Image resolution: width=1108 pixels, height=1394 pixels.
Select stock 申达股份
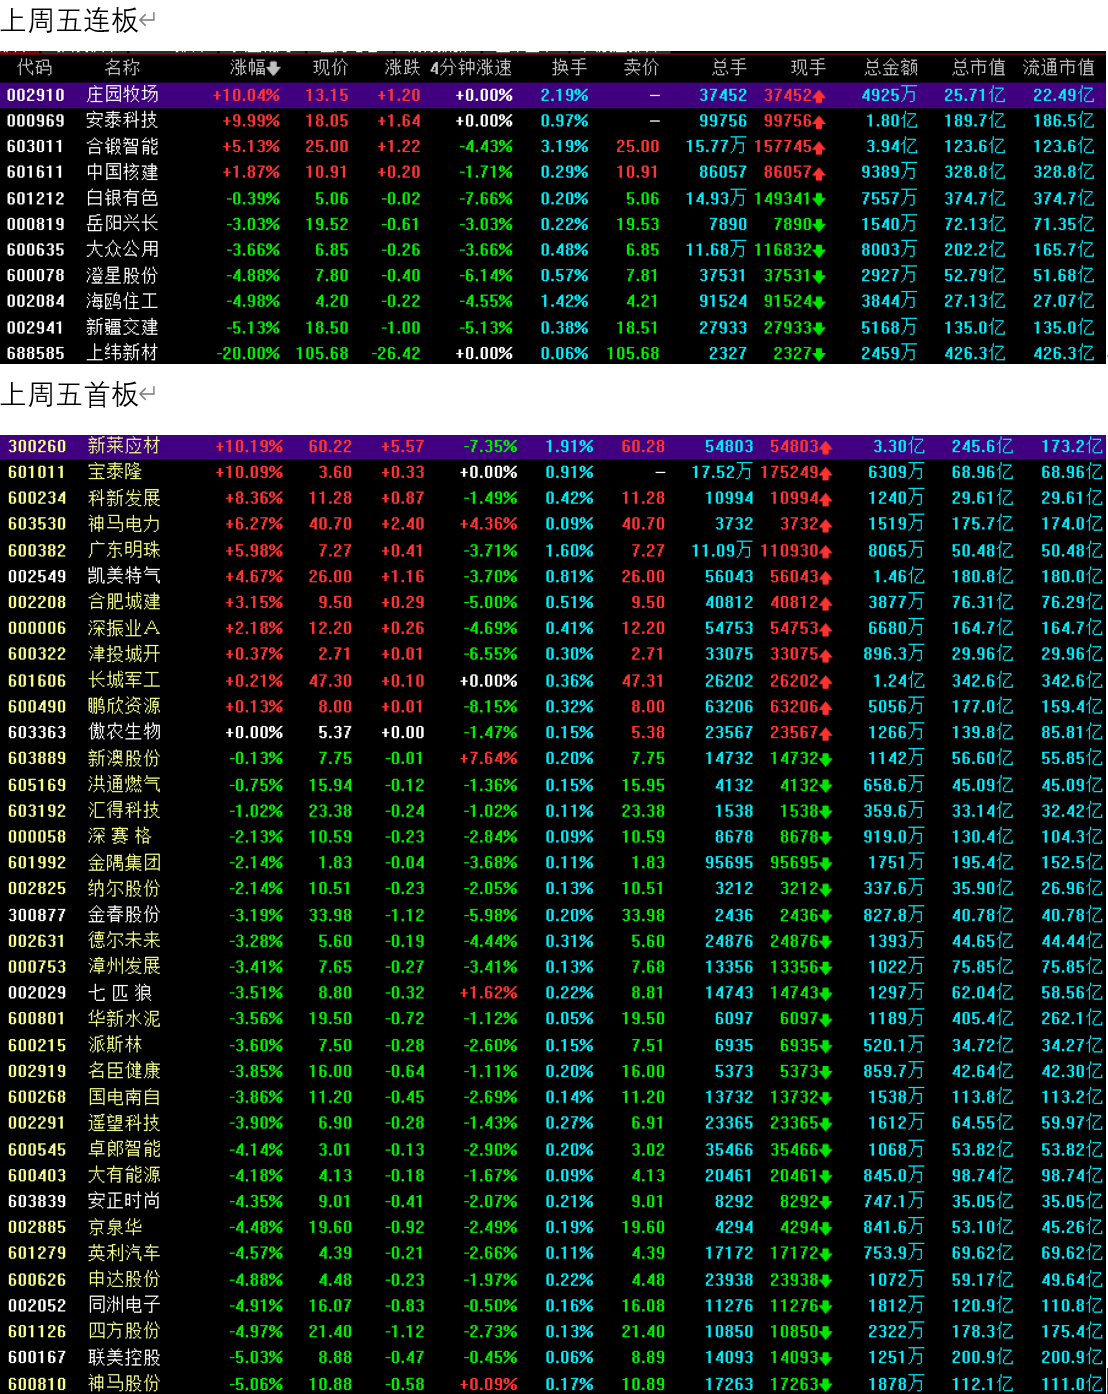click(124, 1279)
